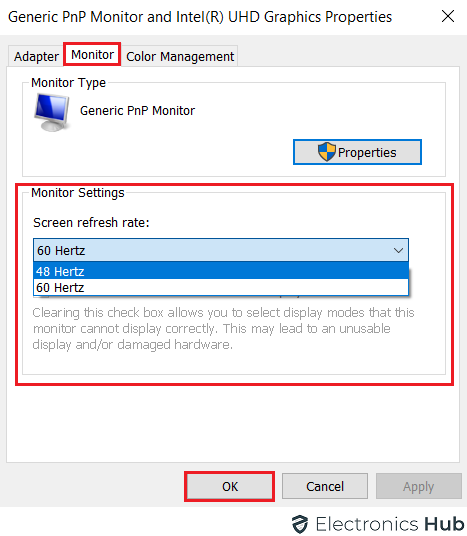
Task: Select the Monitor tab
Action: [92, 54]
